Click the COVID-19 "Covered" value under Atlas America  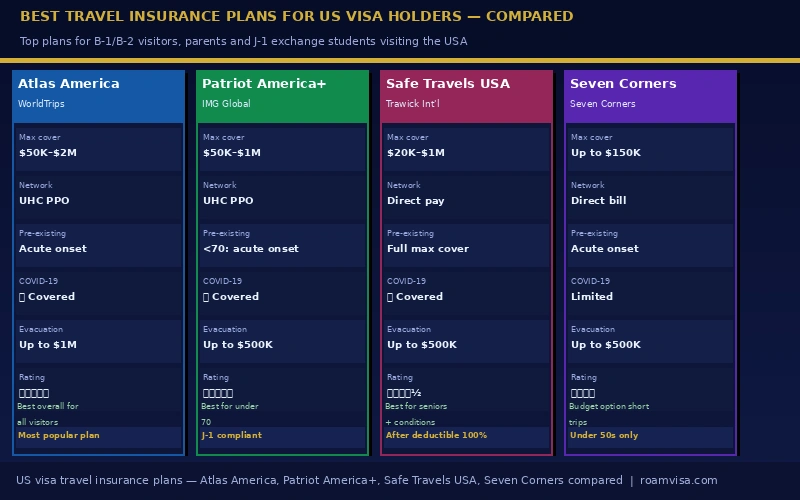coord(47,296)
